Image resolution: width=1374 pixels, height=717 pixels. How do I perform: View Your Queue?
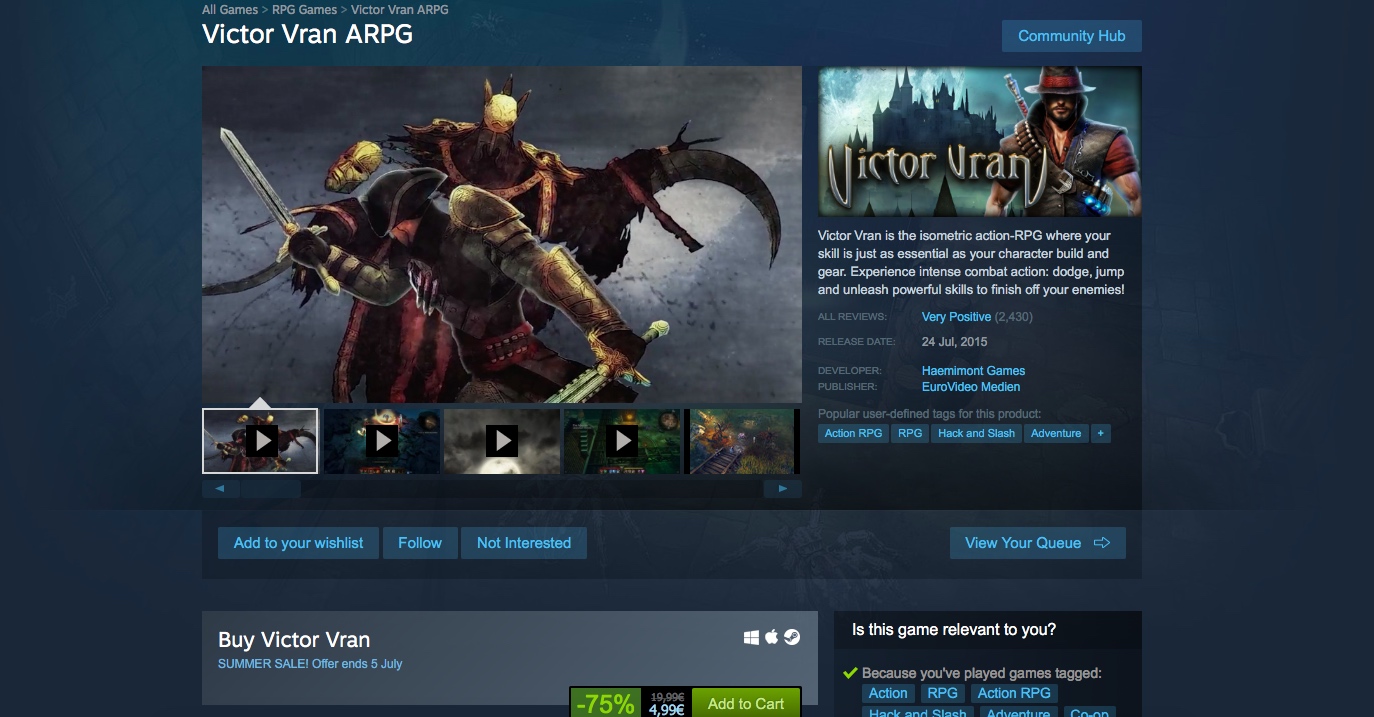point(1038,543)
